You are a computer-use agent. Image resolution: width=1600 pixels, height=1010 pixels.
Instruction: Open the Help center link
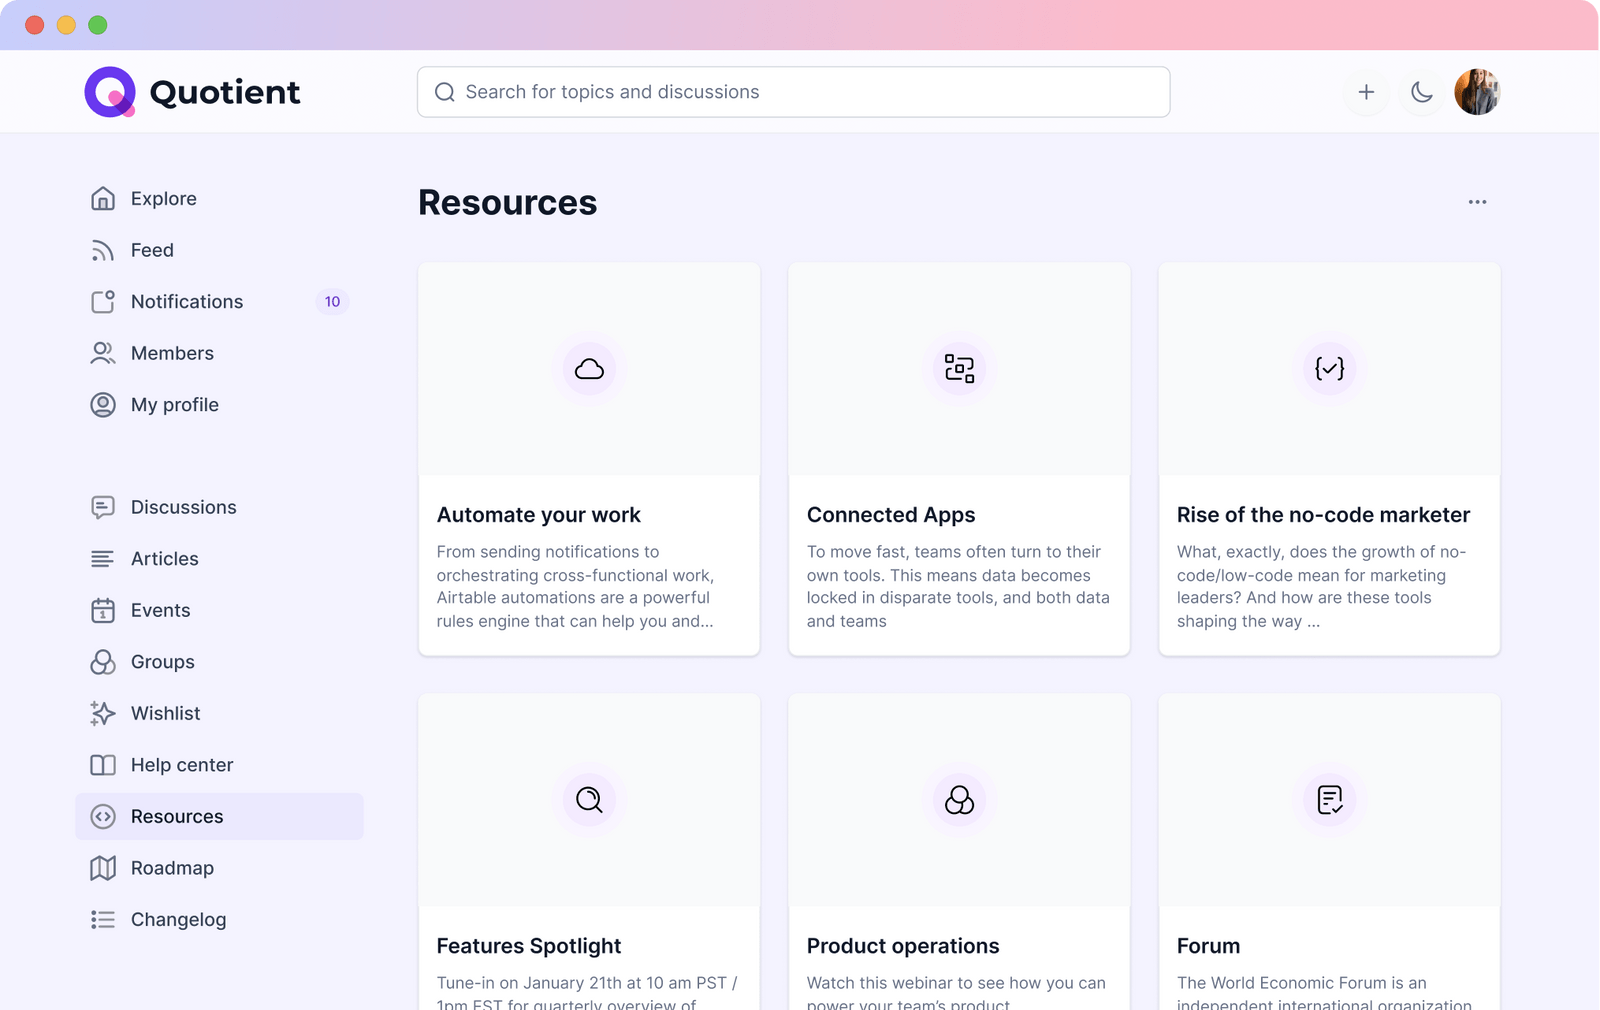182,764
